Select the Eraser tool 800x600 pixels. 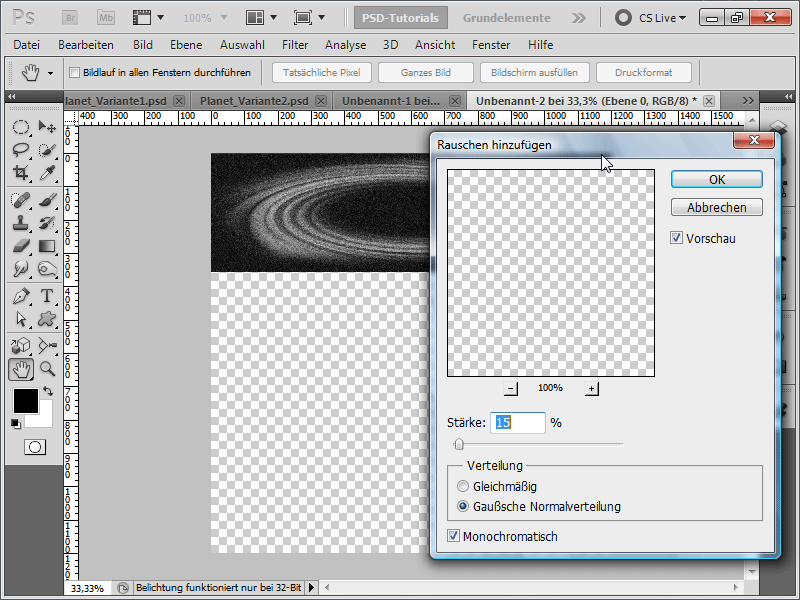point(20,246)
